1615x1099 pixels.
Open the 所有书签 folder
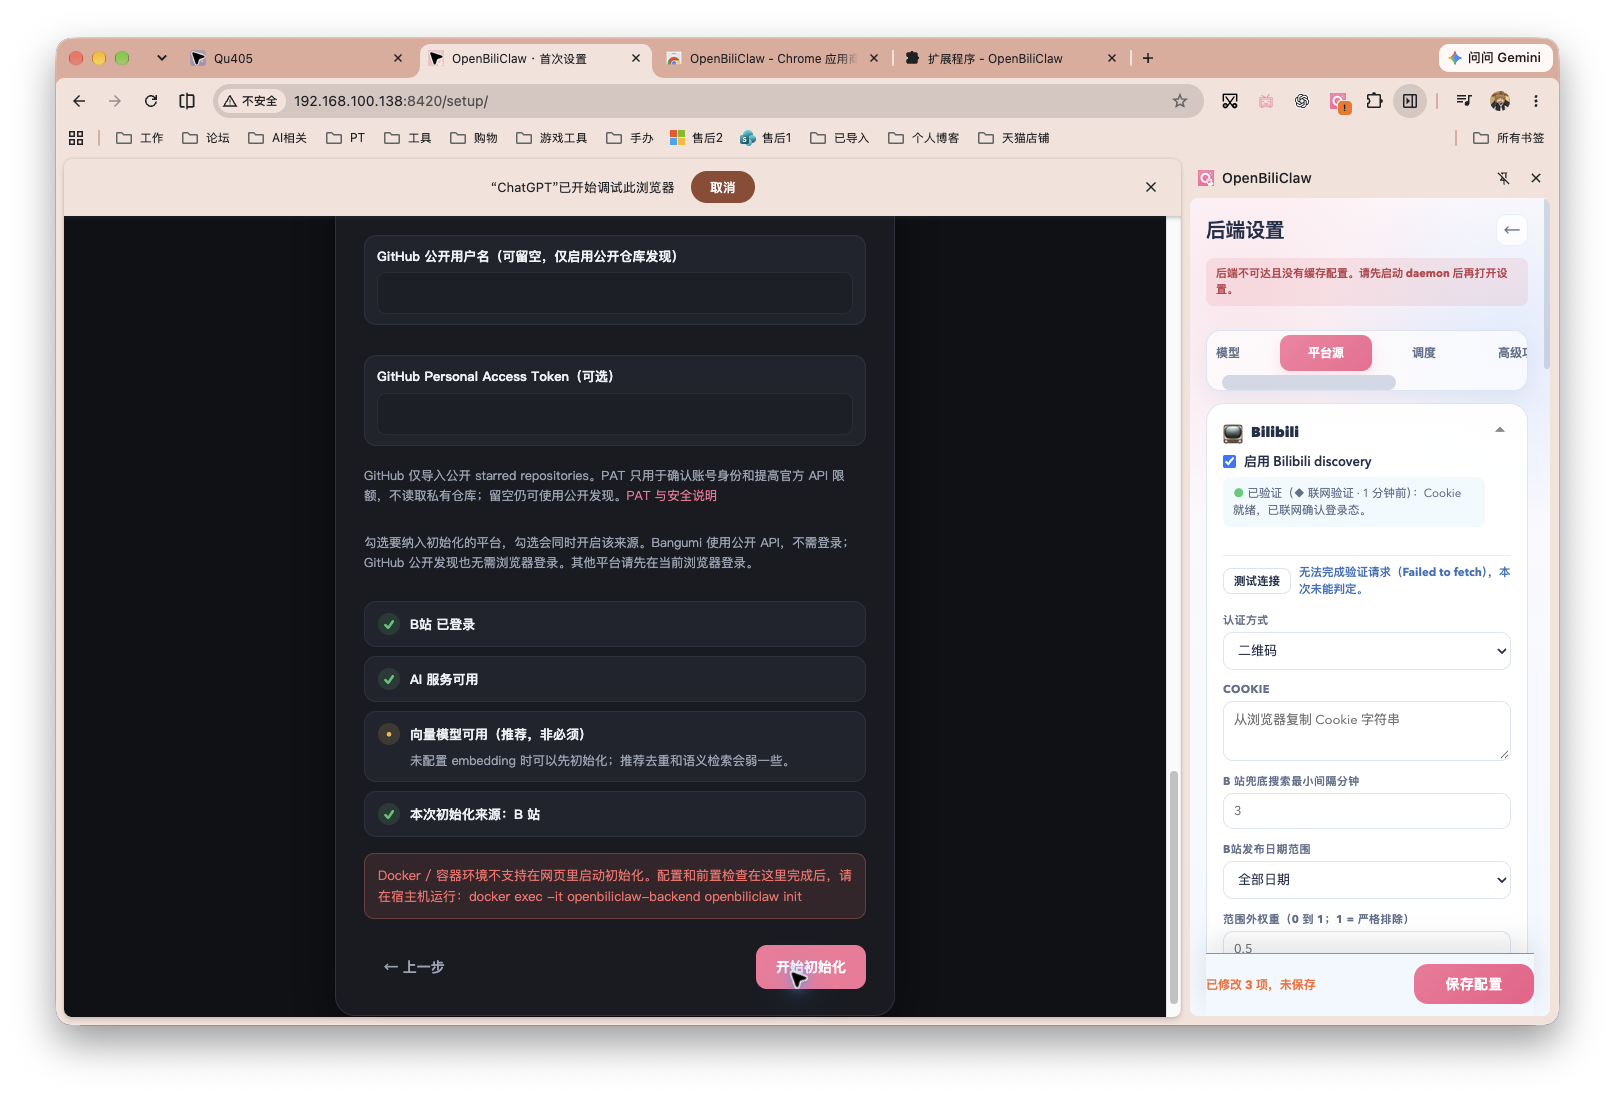click(x=1509, y=138)
